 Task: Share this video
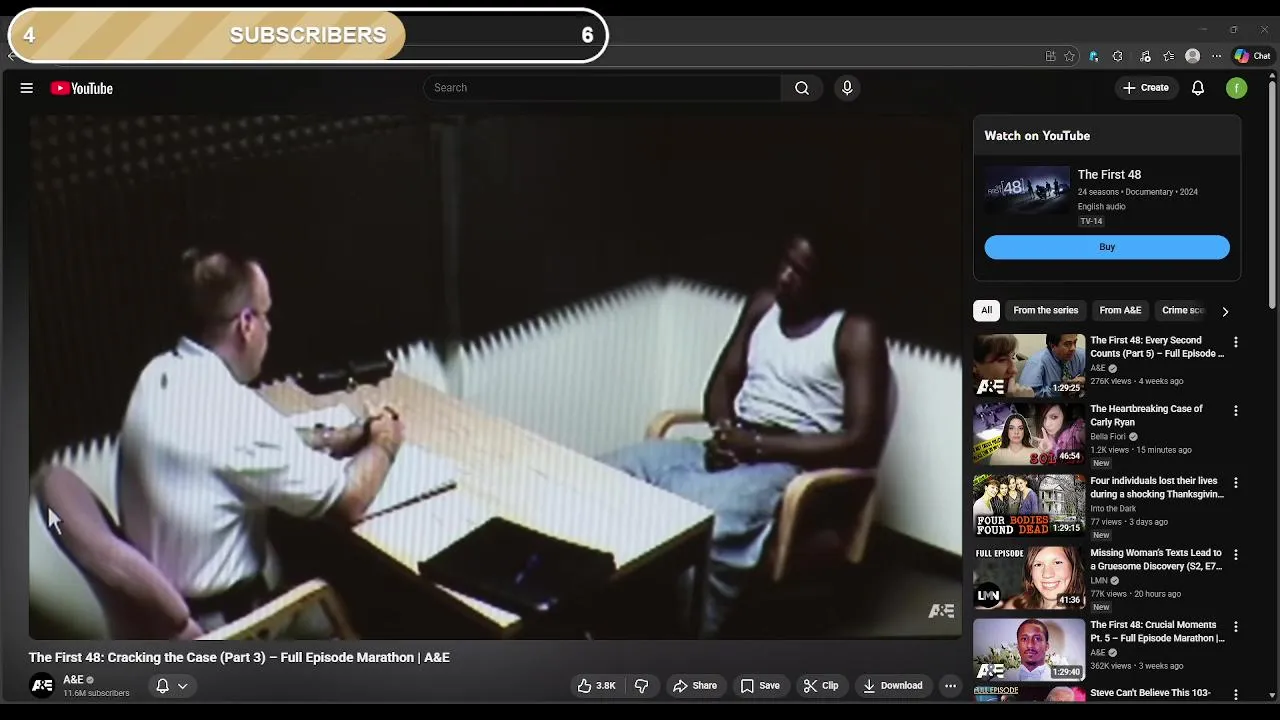click(695, 686)
